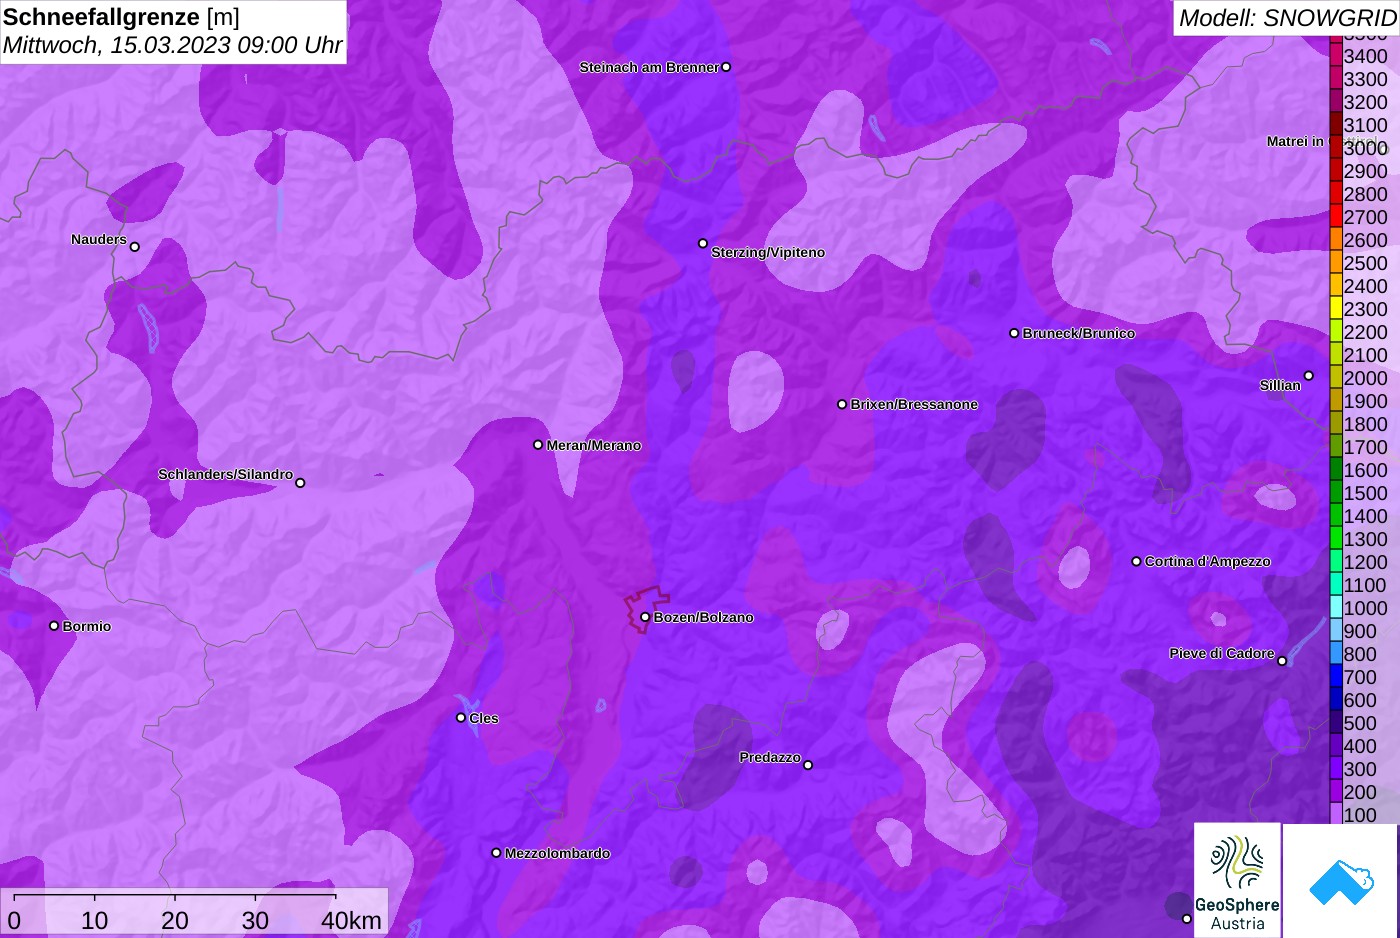Click the "Brixen/Bressanone" city label
This screenshot has width=1400, height=938.
(914, 404)
